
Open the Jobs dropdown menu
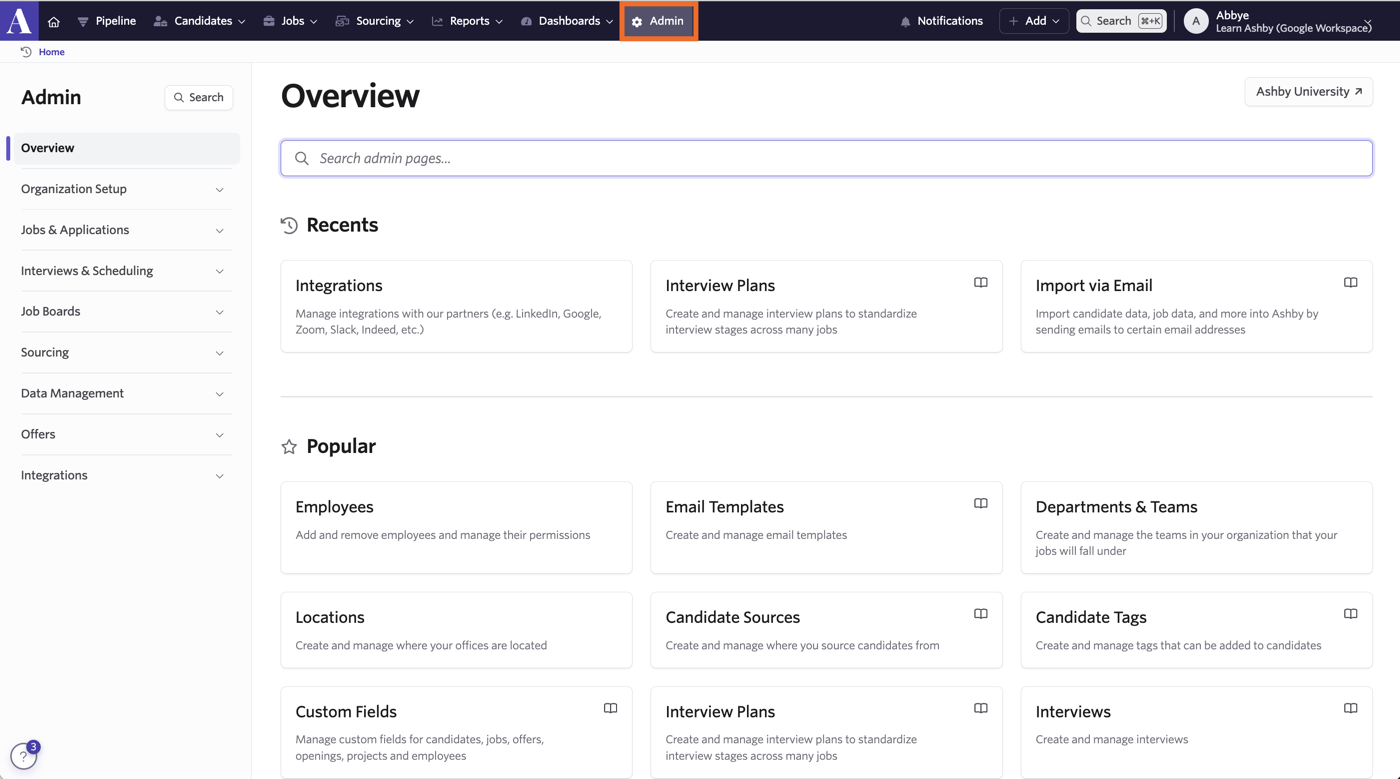pos(290,21)
